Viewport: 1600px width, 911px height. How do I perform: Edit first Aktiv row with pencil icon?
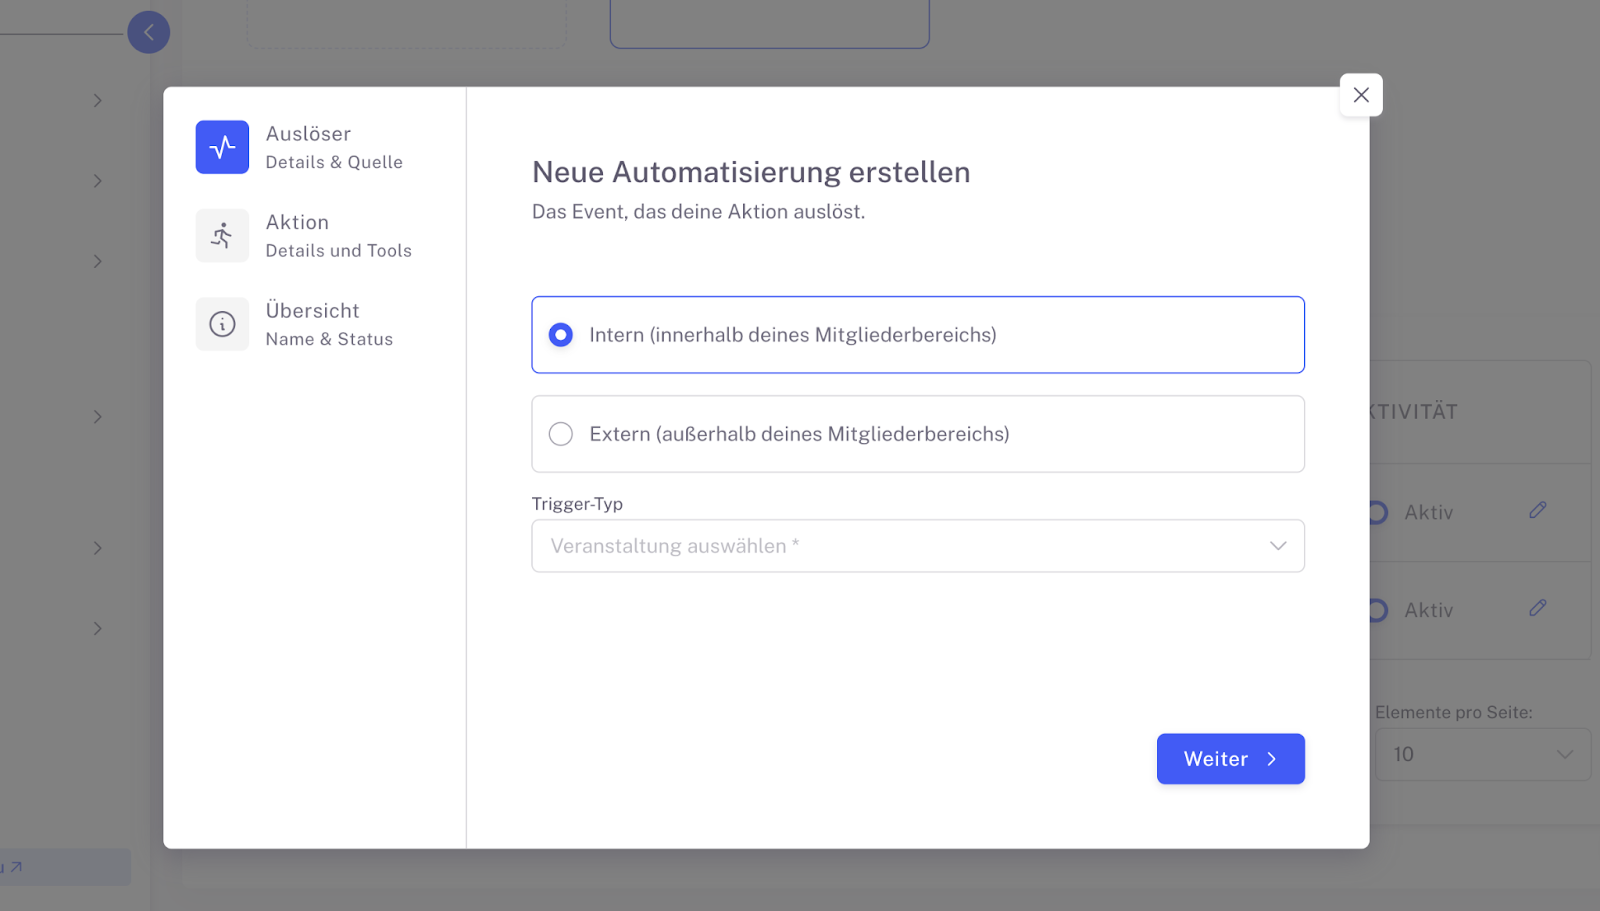[1538, 510]
